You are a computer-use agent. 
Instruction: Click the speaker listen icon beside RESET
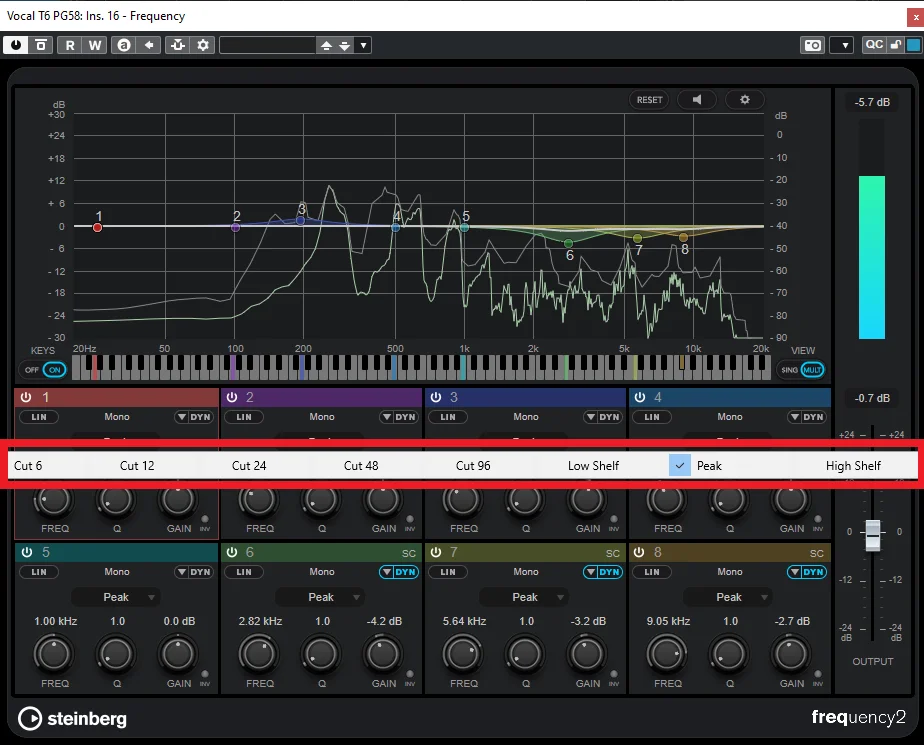click(x=697, y=100)
